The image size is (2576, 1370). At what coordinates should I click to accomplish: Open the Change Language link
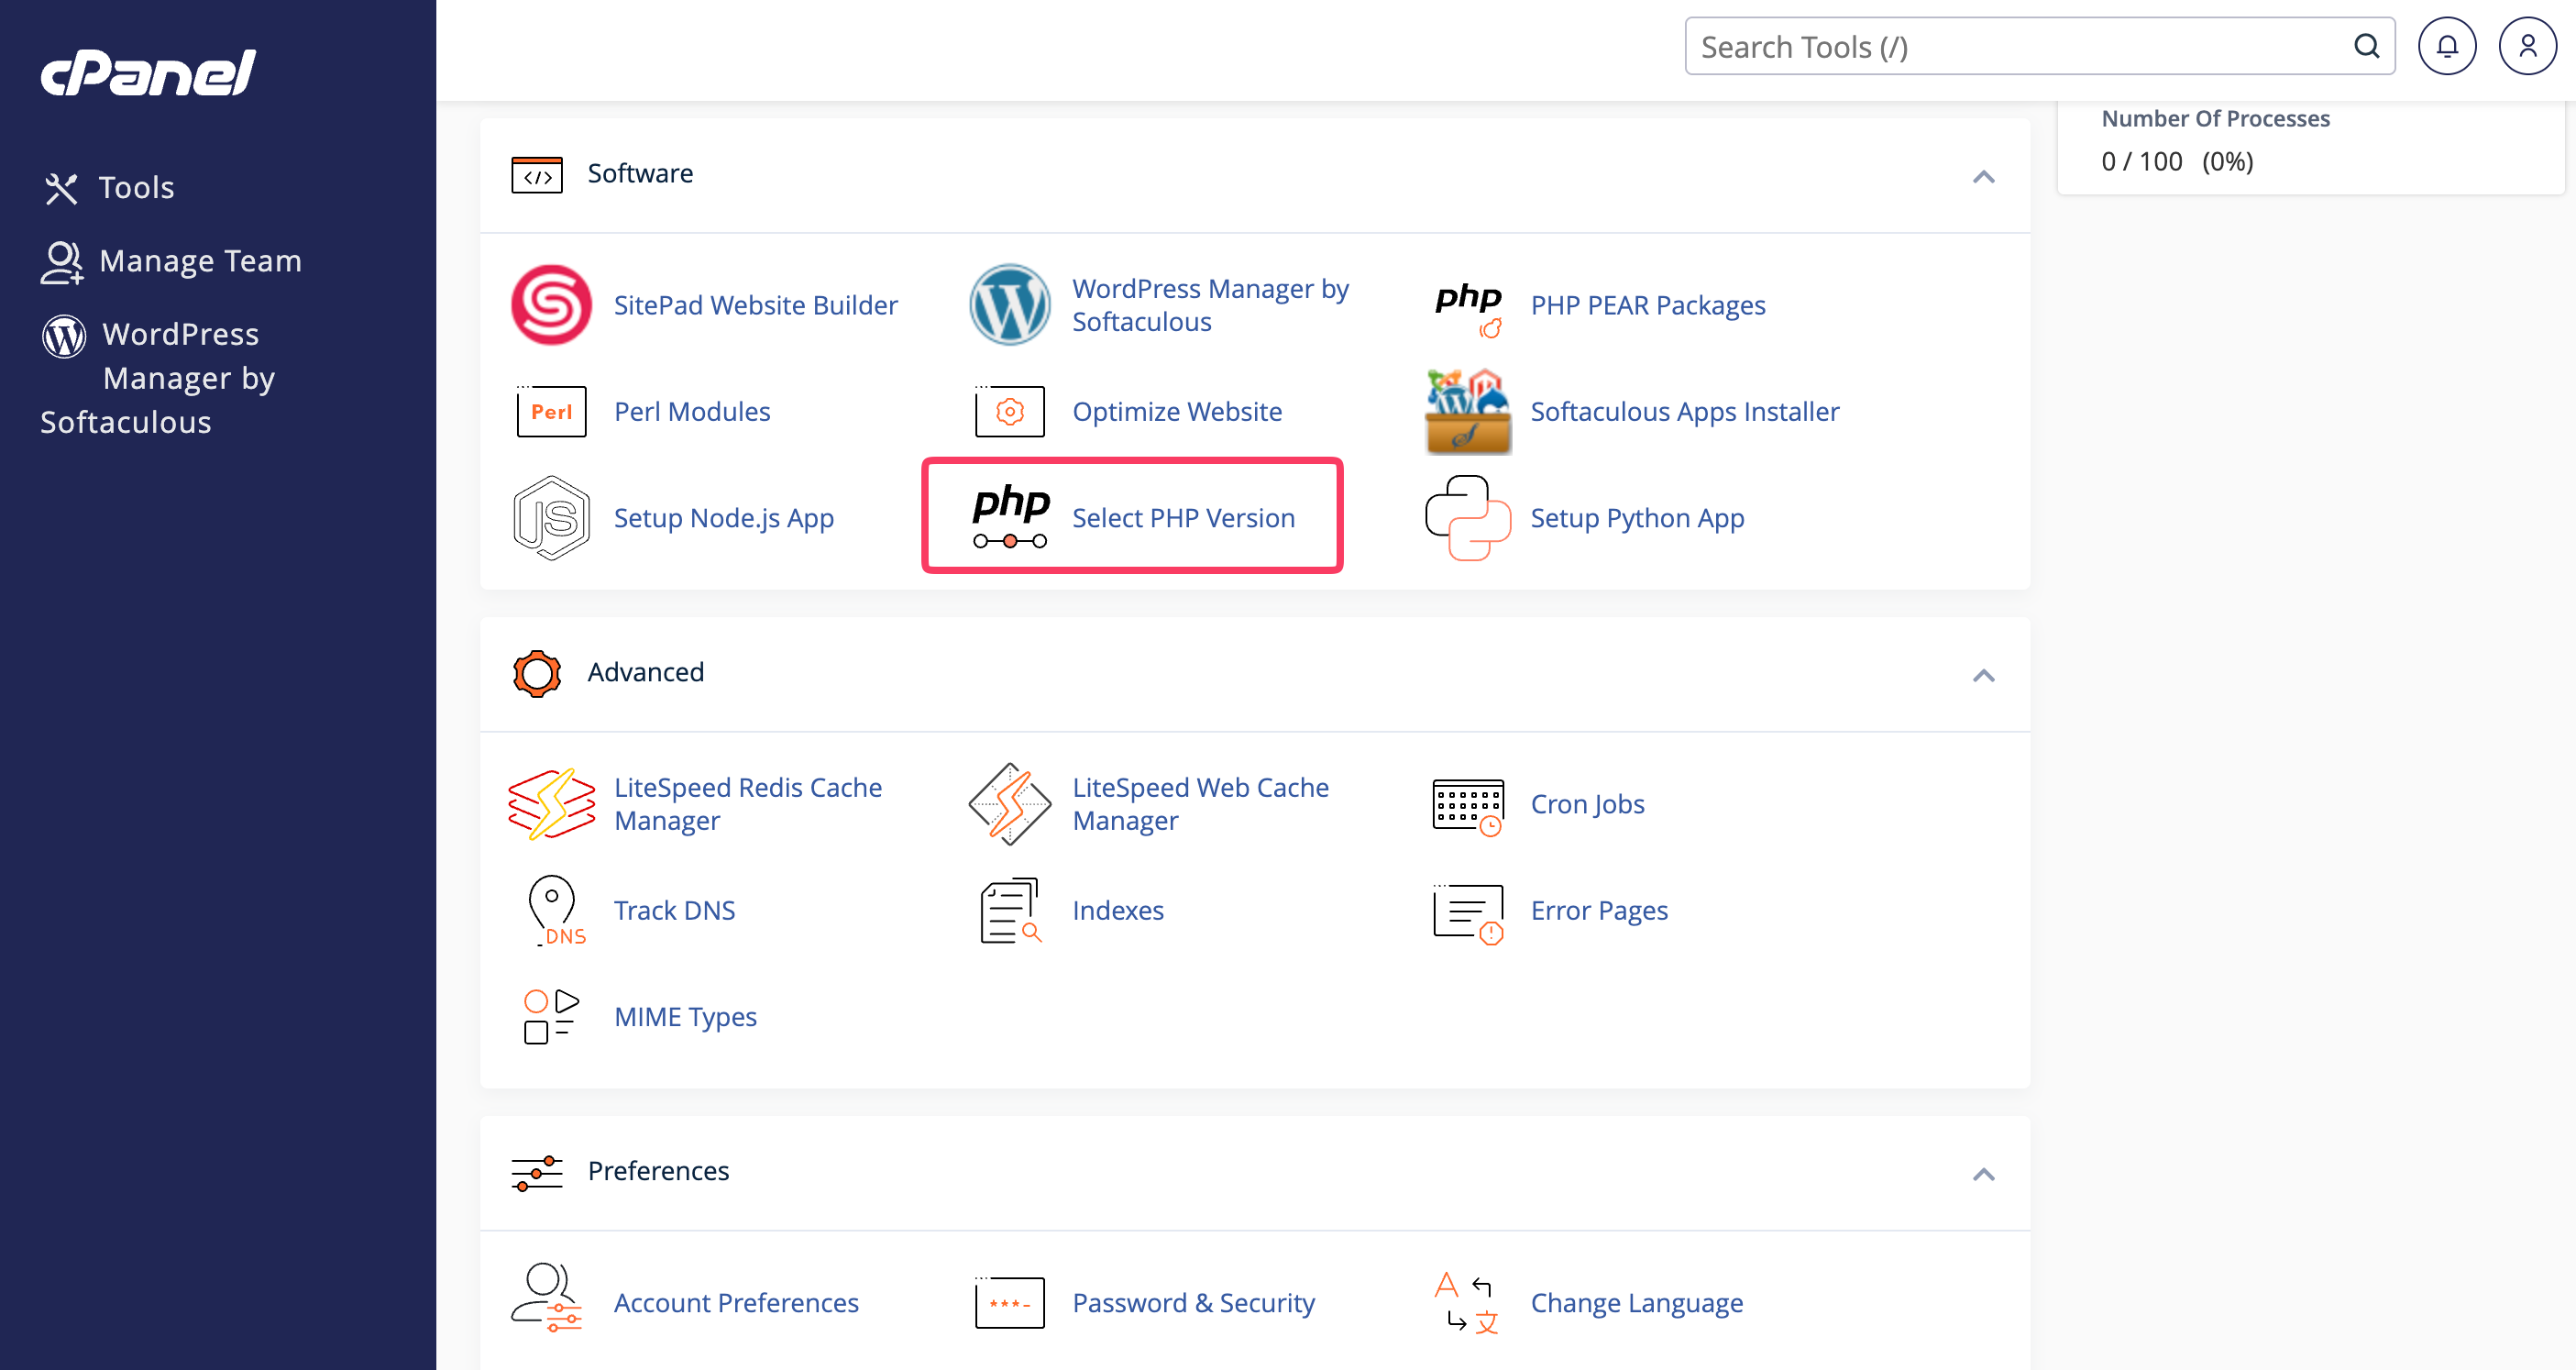point(1637,1302)
